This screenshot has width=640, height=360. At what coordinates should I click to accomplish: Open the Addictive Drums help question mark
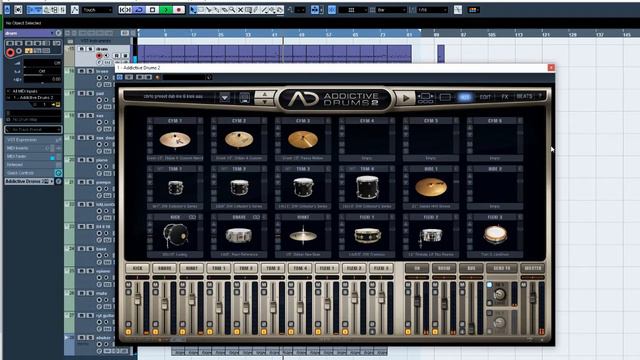540,96
